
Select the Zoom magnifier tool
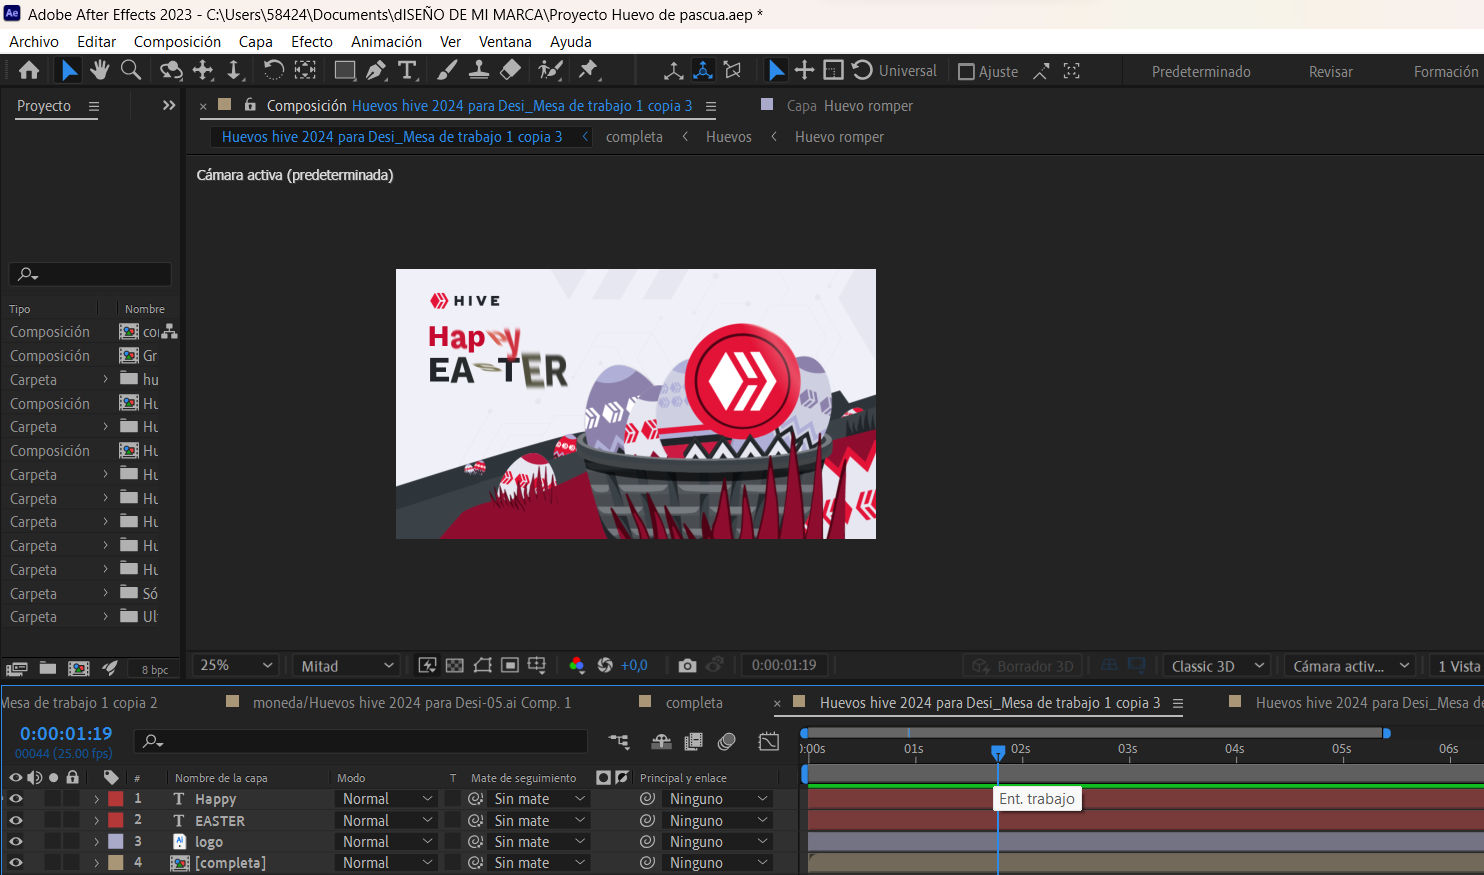coord(130,70)
